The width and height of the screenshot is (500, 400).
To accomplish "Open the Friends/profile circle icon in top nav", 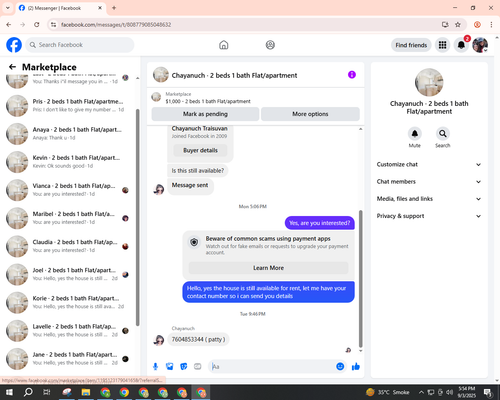I will click(270, 45).
